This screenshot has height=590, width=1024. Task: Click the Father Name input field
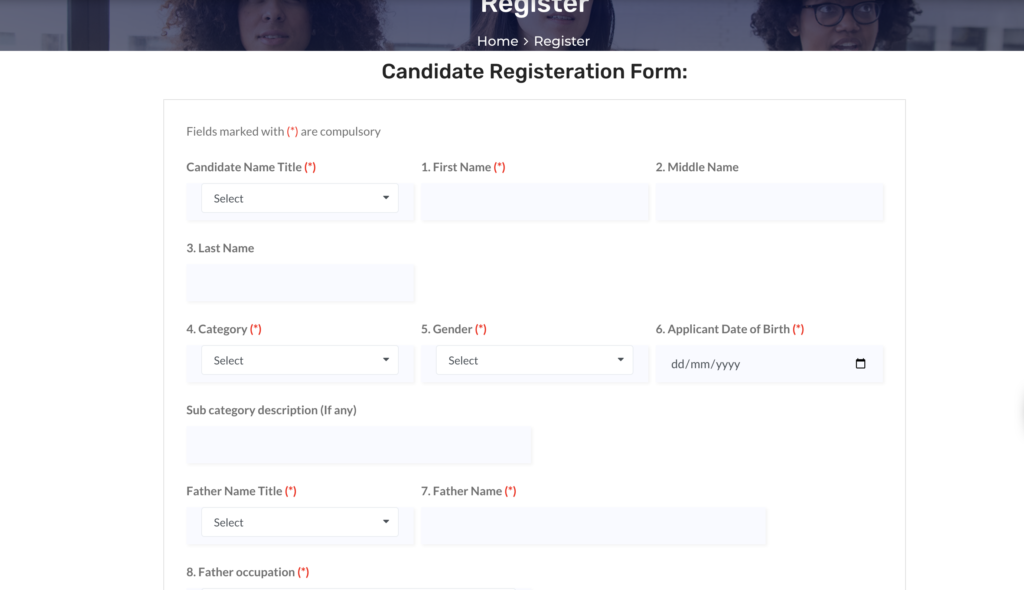594,525
